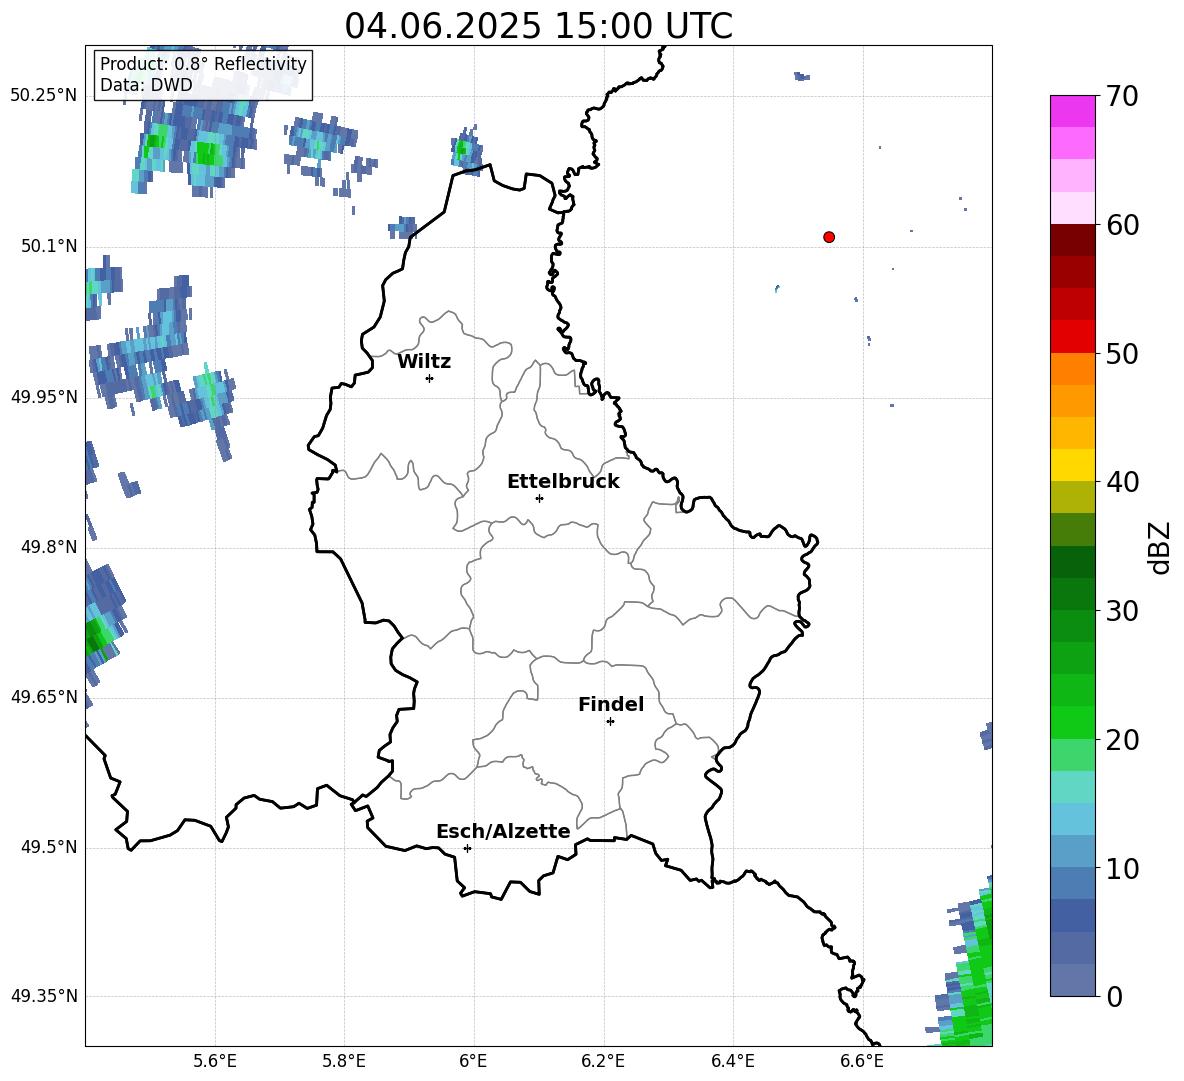Image resolution: width=1184 pixels, height=1081 pixels.
Task: Click the 49.95°N latitude label
Action: pos(44,397)
